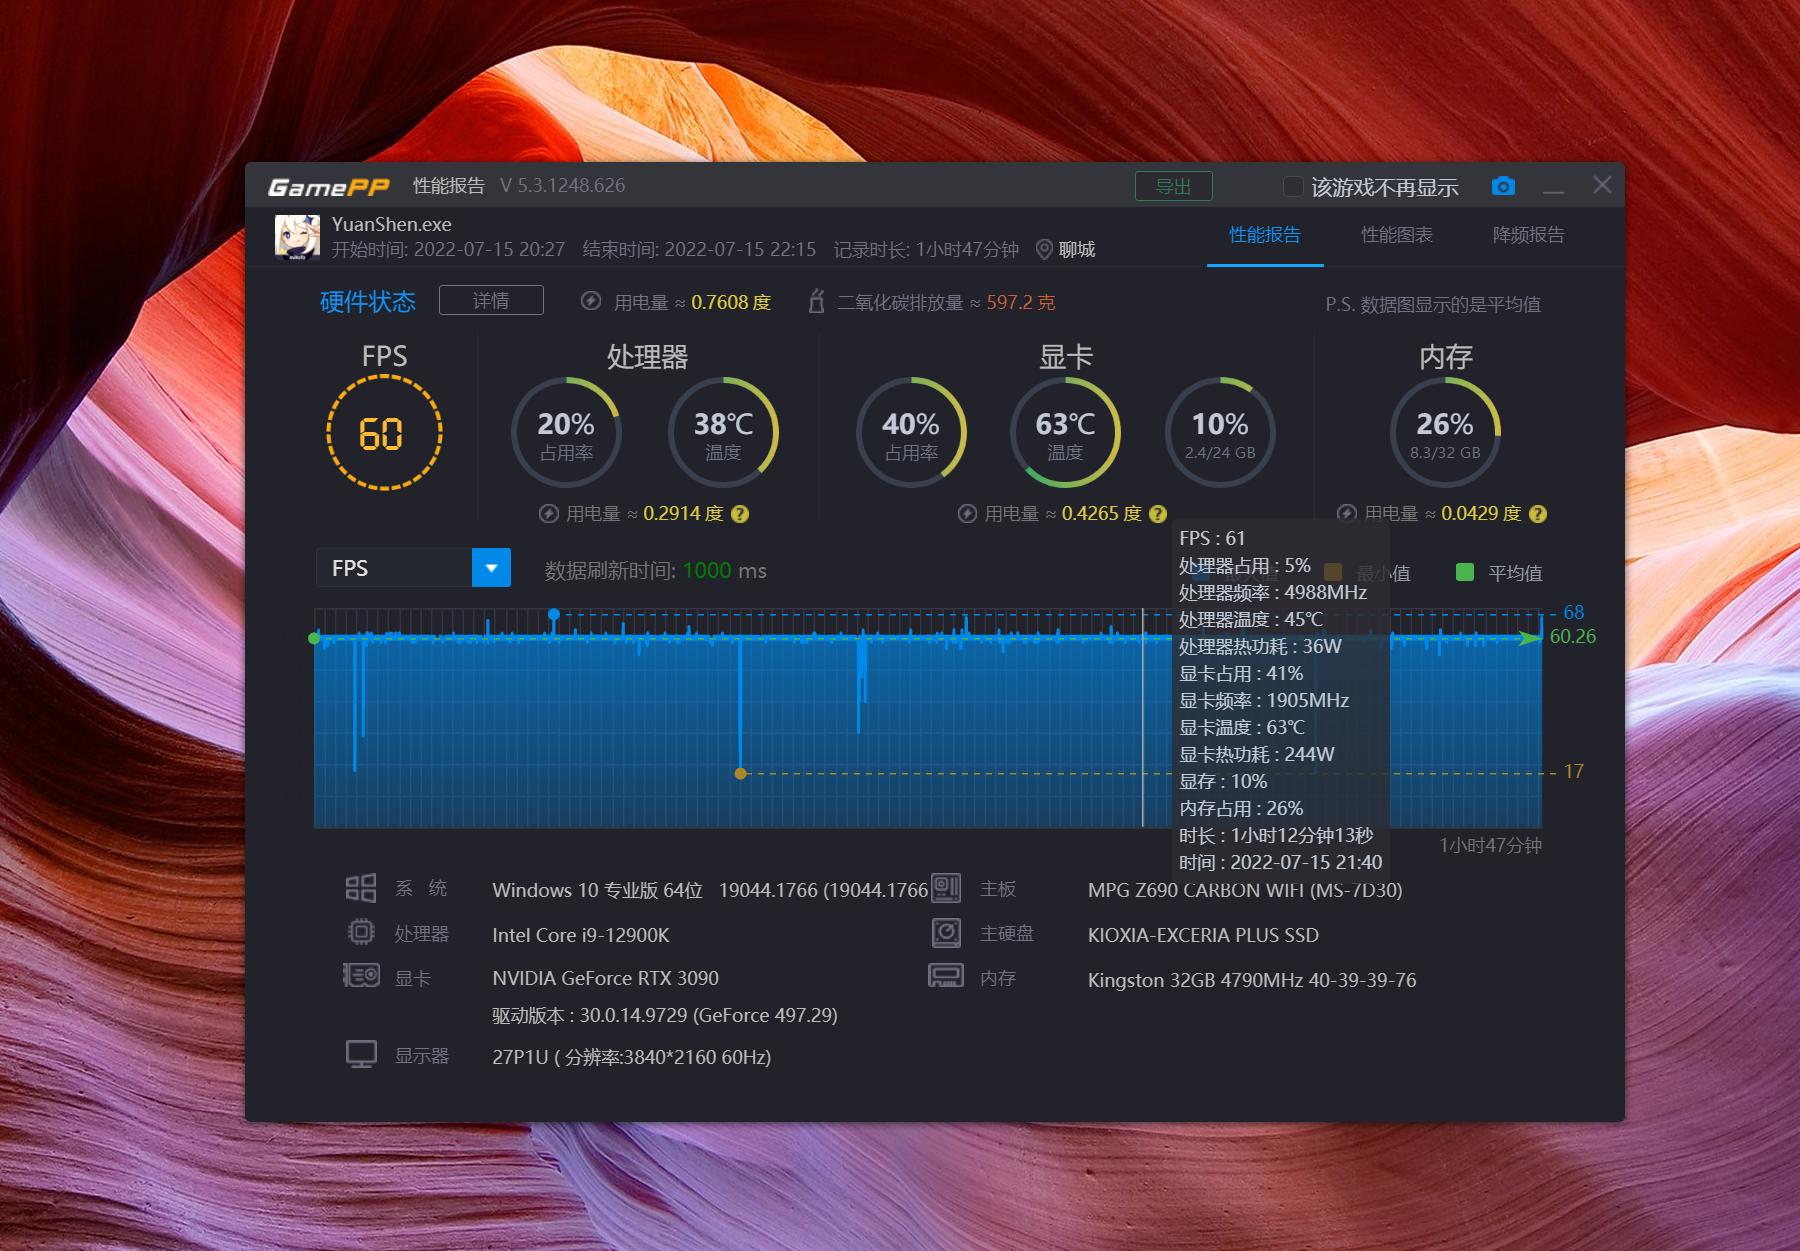Viewport: 1800px width, 1251px height.
Task: Click the location pin icon beside 聊城
Action: (x=1044, y=249)
